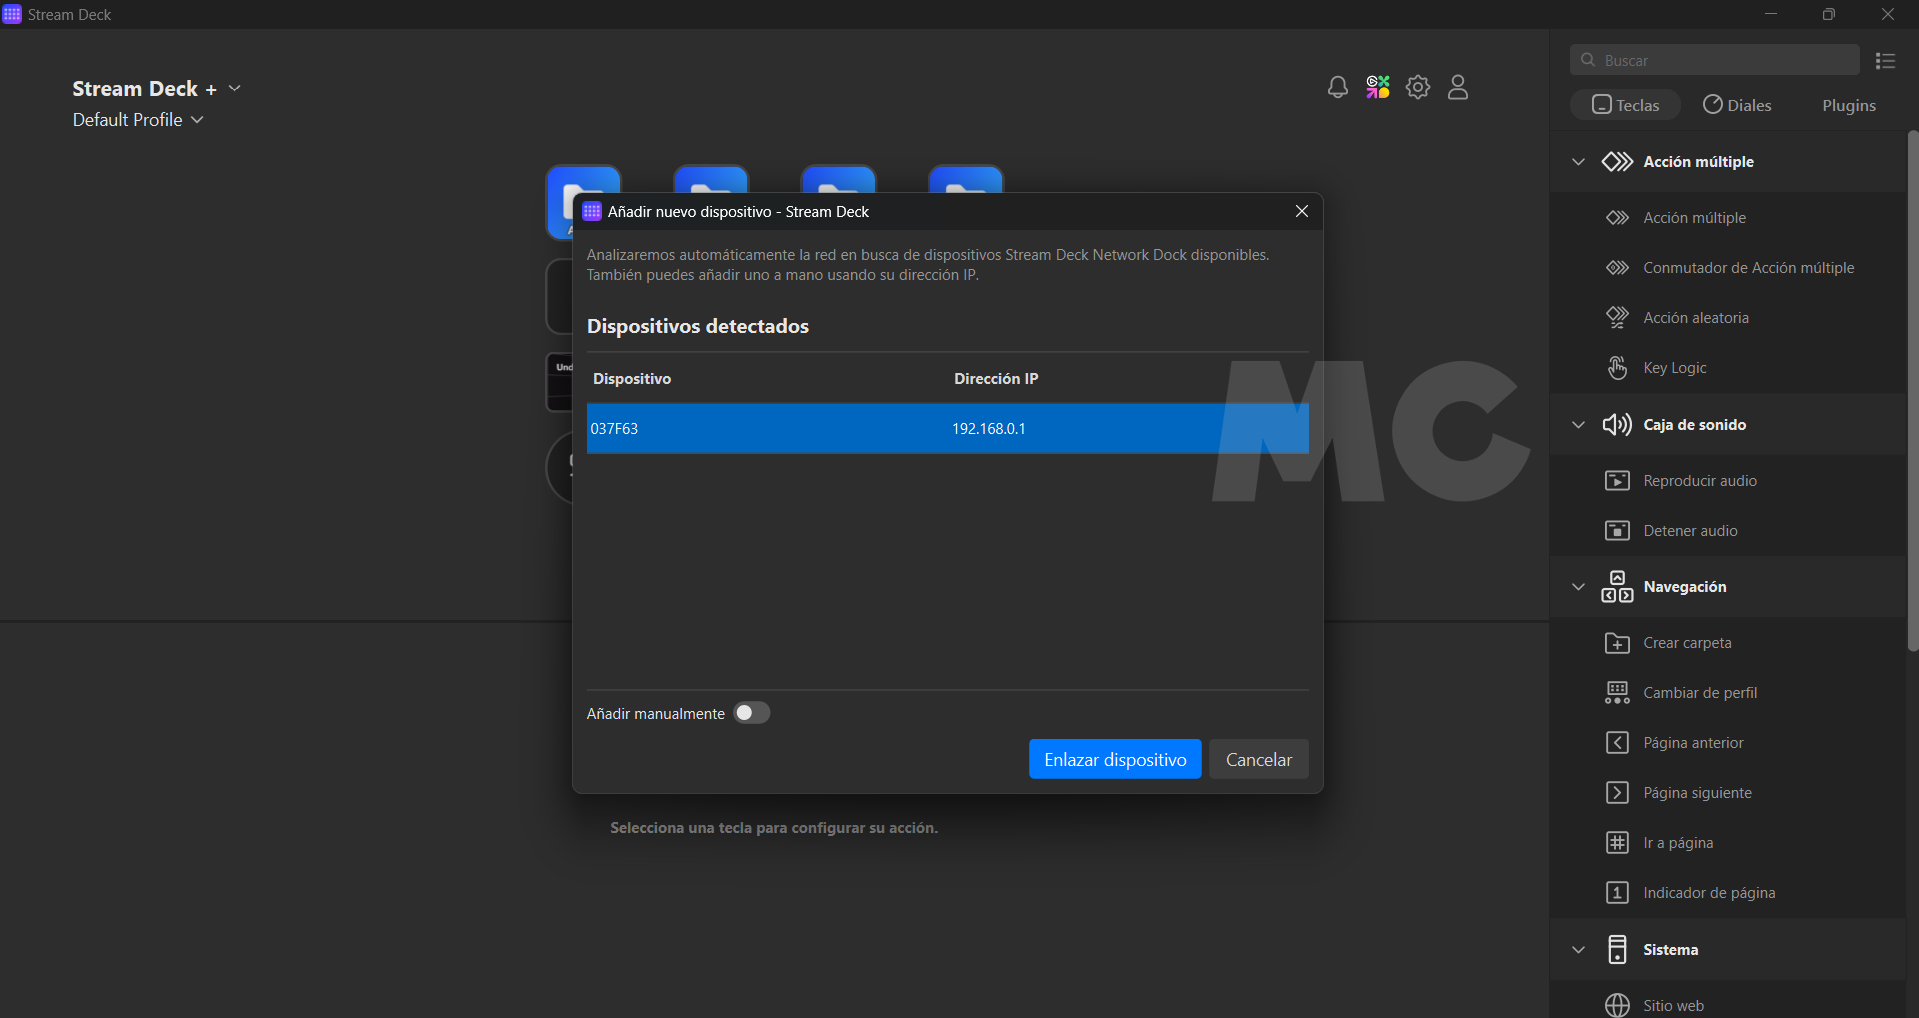
Task: Switch to the Plugins tab
Action: click(1848, 105)
